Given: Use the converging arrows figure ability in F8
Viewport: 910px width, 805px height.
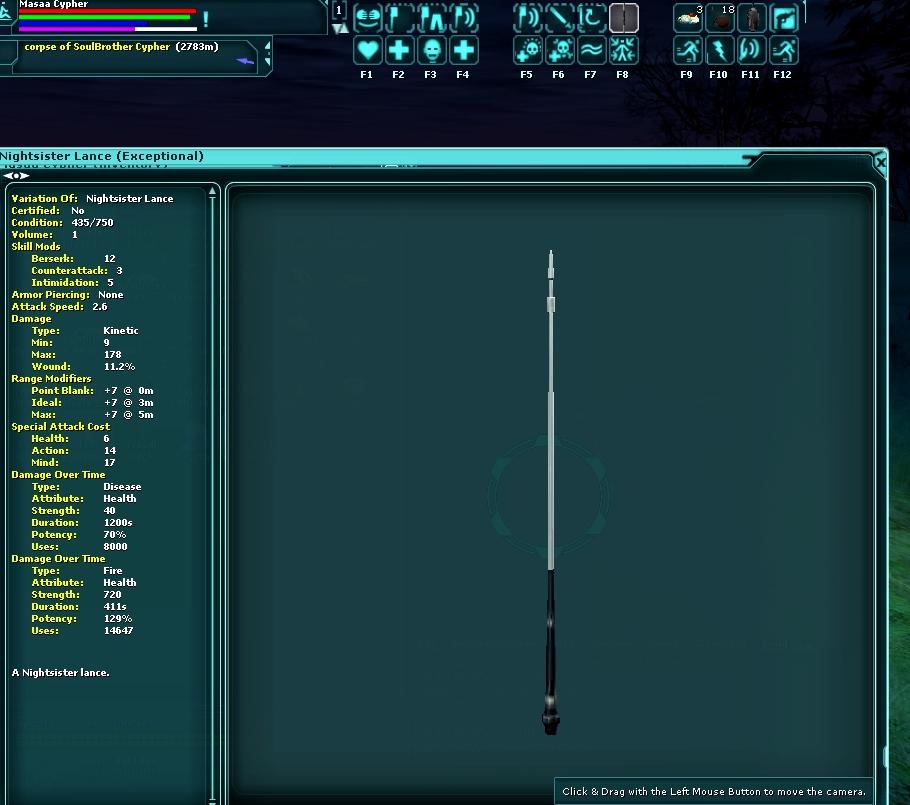Looking at the screenshot, I should (624, 50).
